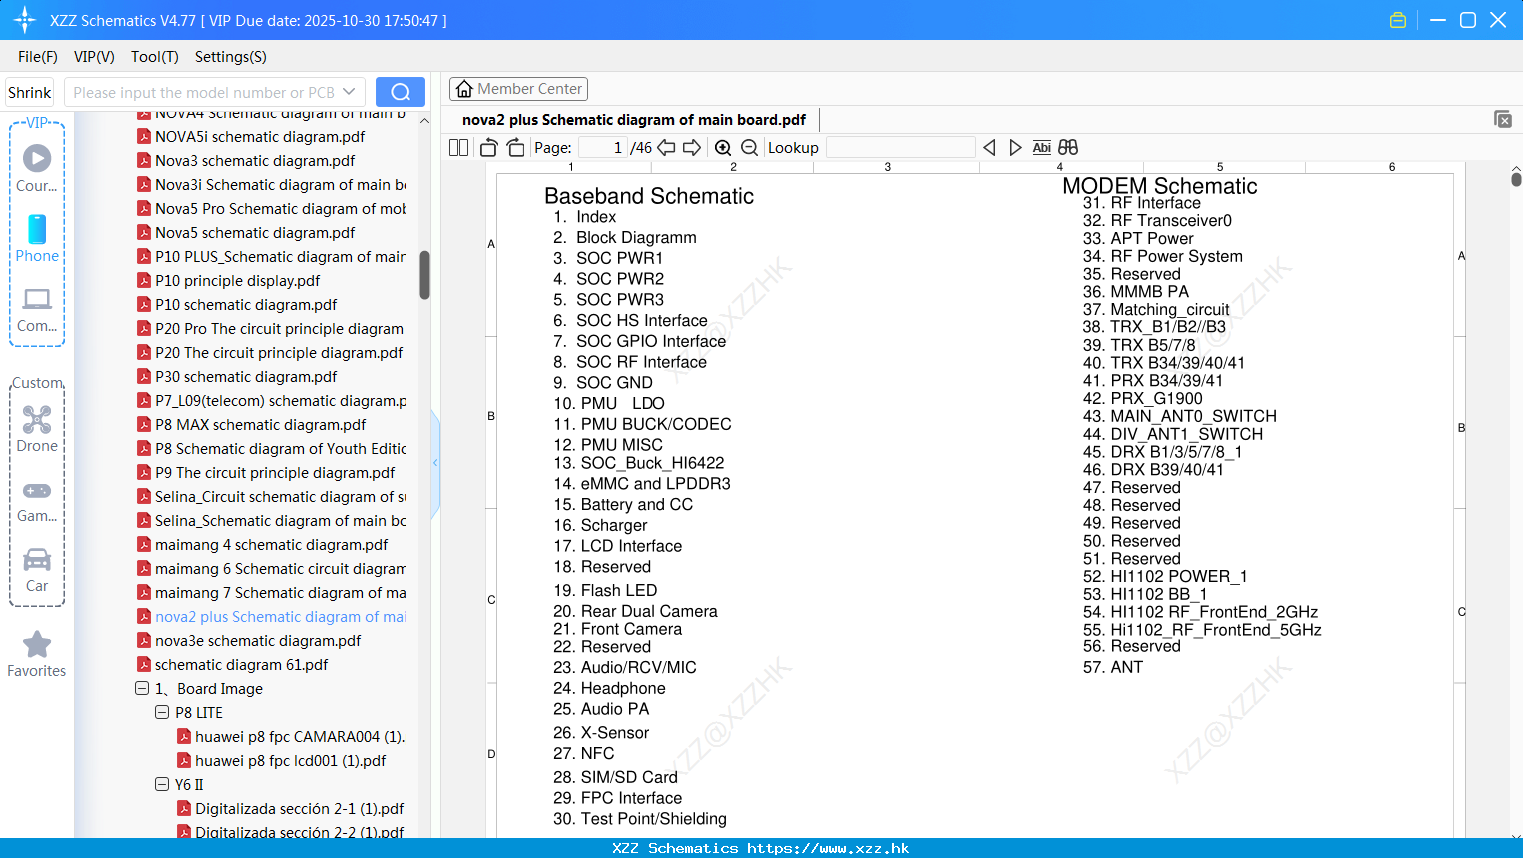
Task: Collapse the '1、Board Image' tree node
Action: pos(142,688)
